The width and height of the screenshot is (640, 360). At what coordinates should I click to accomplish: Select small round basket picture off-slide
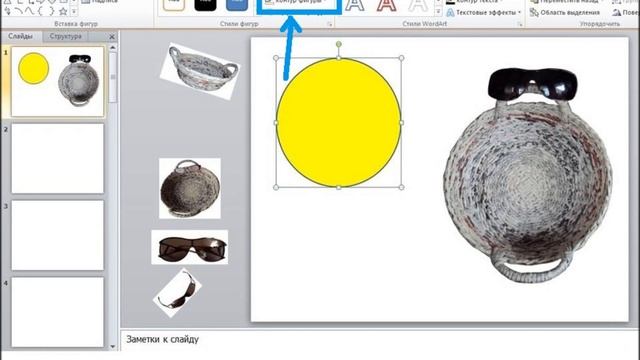pyautogui.click(x=190, y=188)
